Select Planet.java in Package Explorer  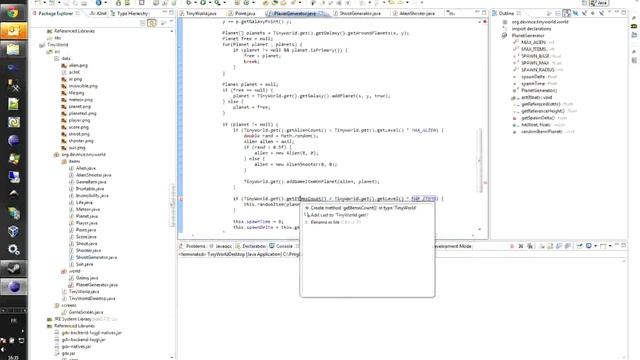tap(83, 216)
